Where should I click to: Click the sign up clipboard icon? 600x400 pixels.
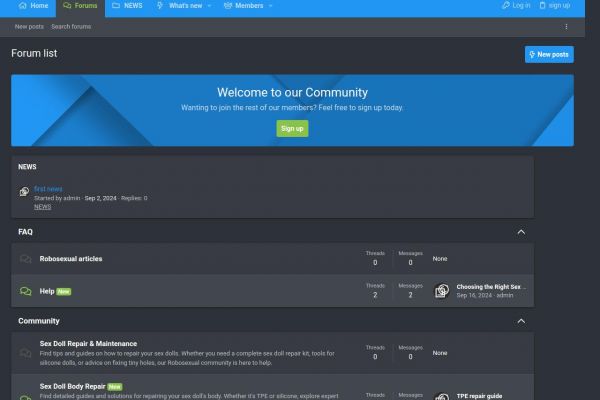(x=543, y=5)
